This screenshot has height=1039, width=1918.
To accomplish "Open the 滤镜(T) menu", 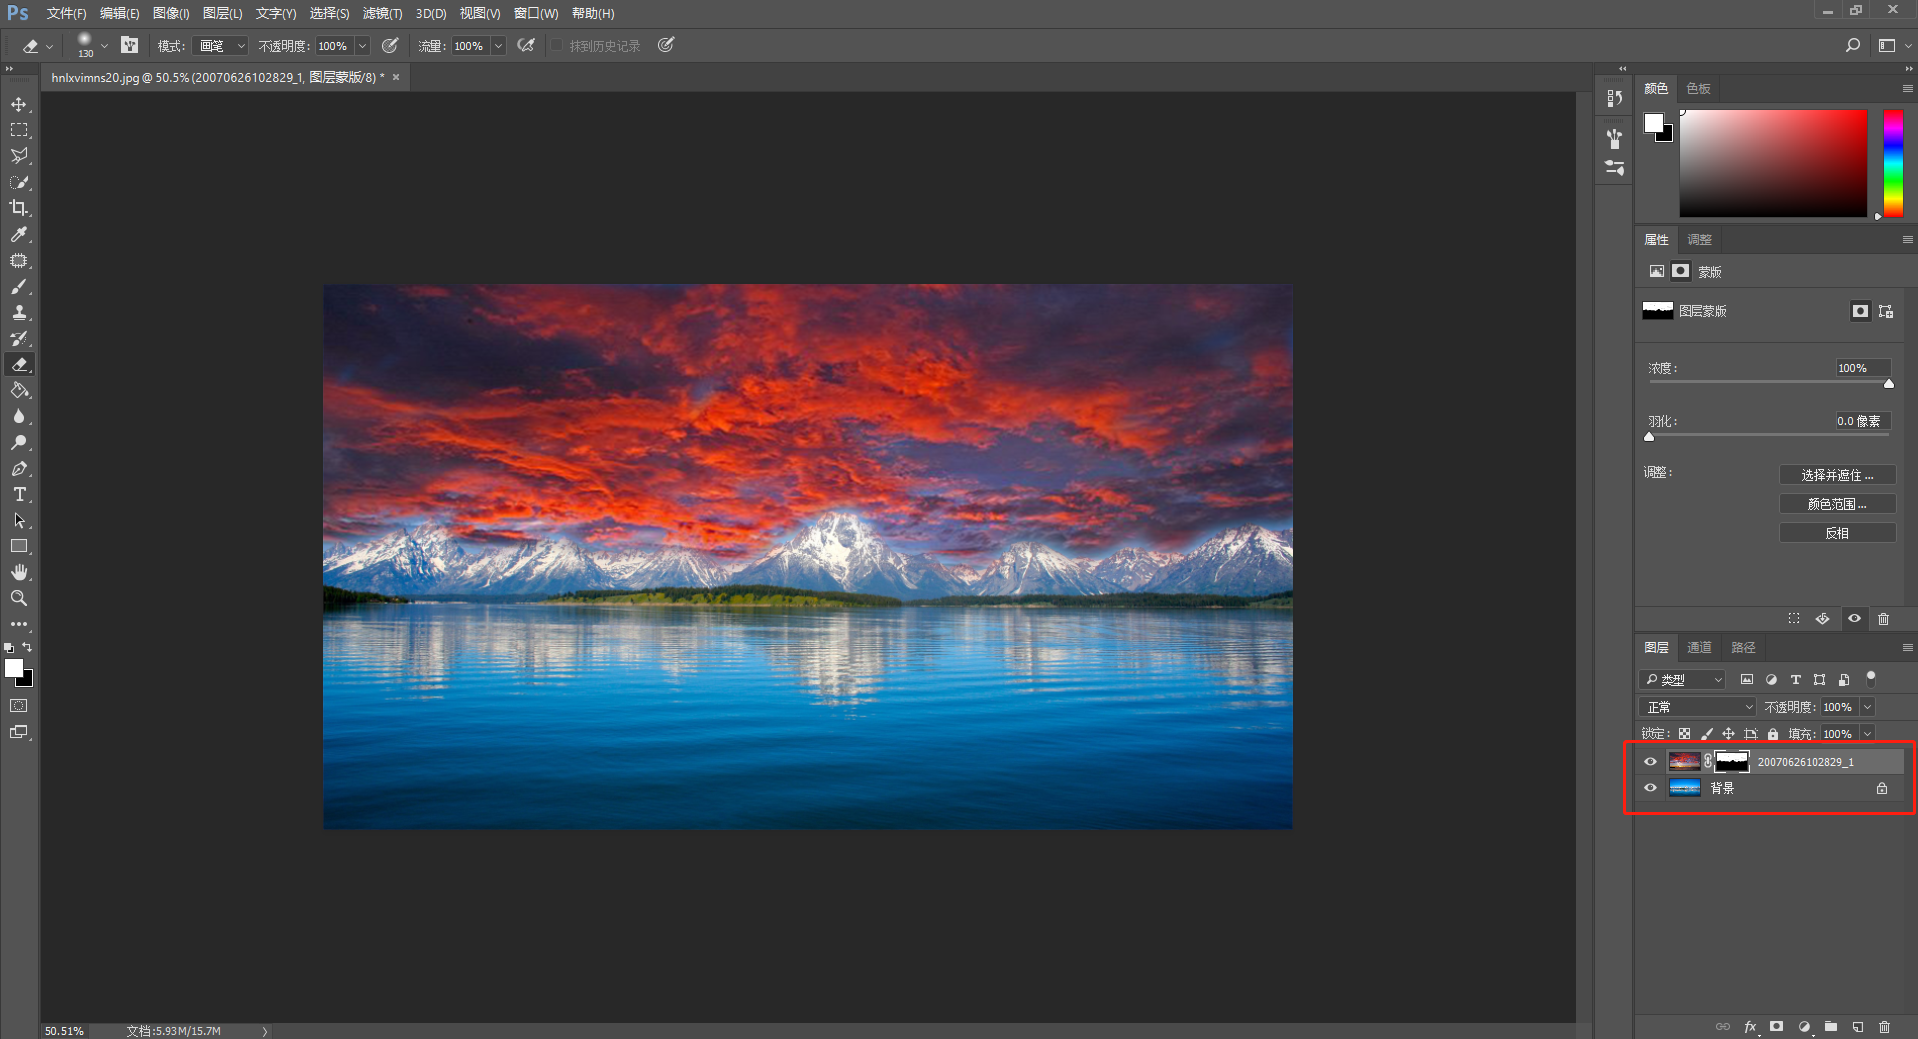I will click(382, 13).
